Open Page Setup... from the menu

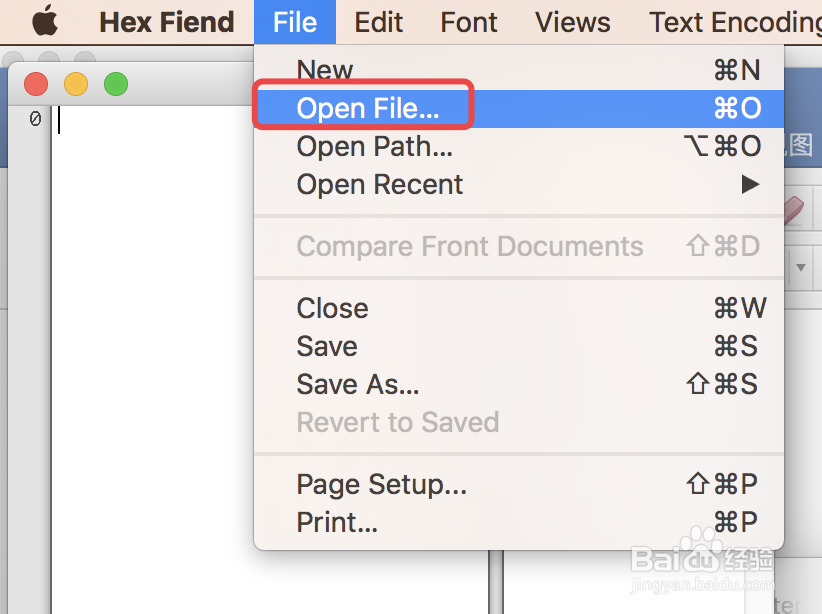(382, 485)
